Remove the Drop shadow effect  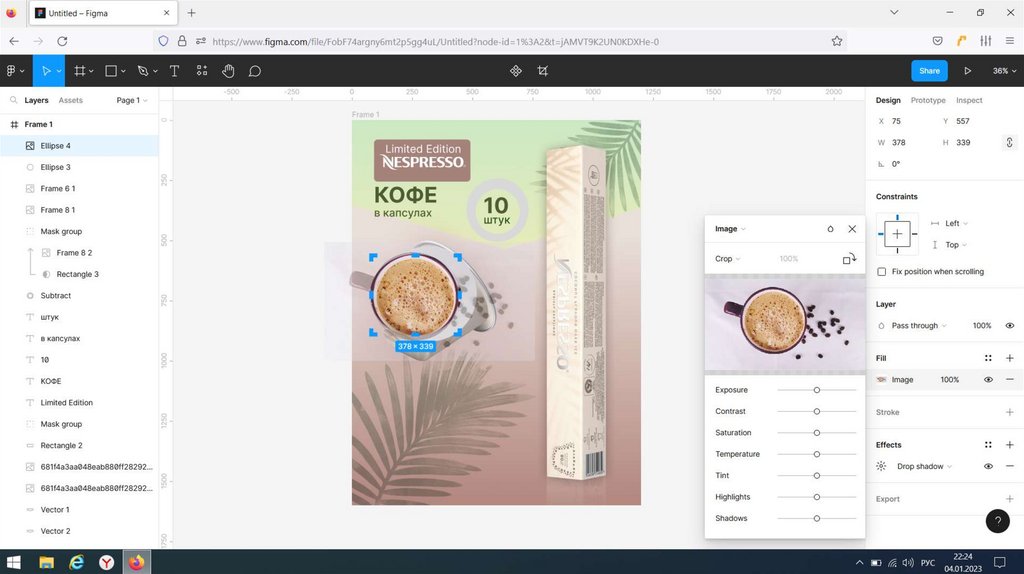coord(1010,466)
